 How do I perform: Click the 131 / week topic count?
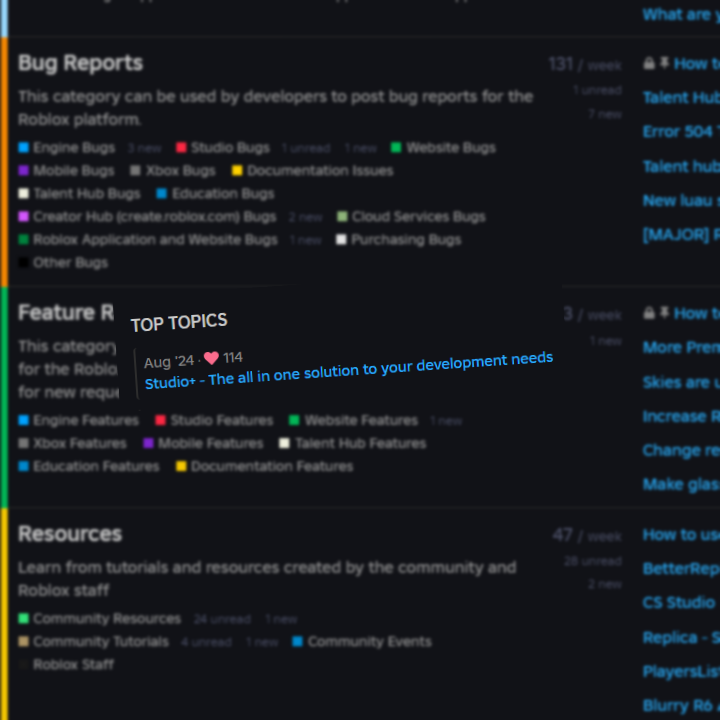(x=585, y=65)
